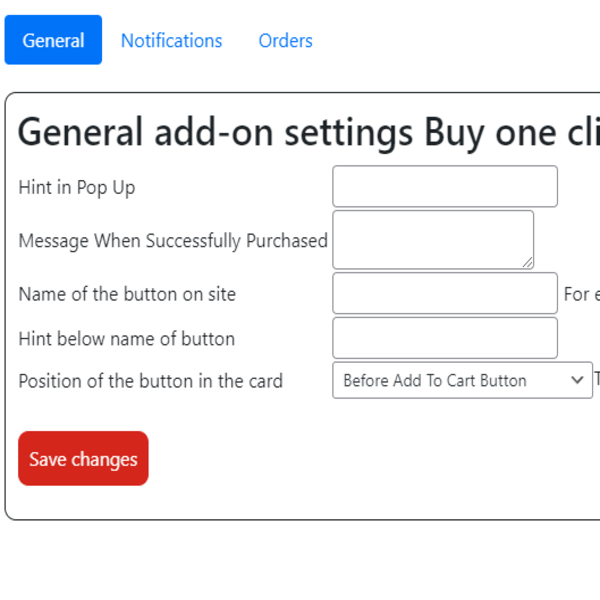Focus the Name of the button input
The width and height of the screenshot is (600, 600).
(444, 293)
